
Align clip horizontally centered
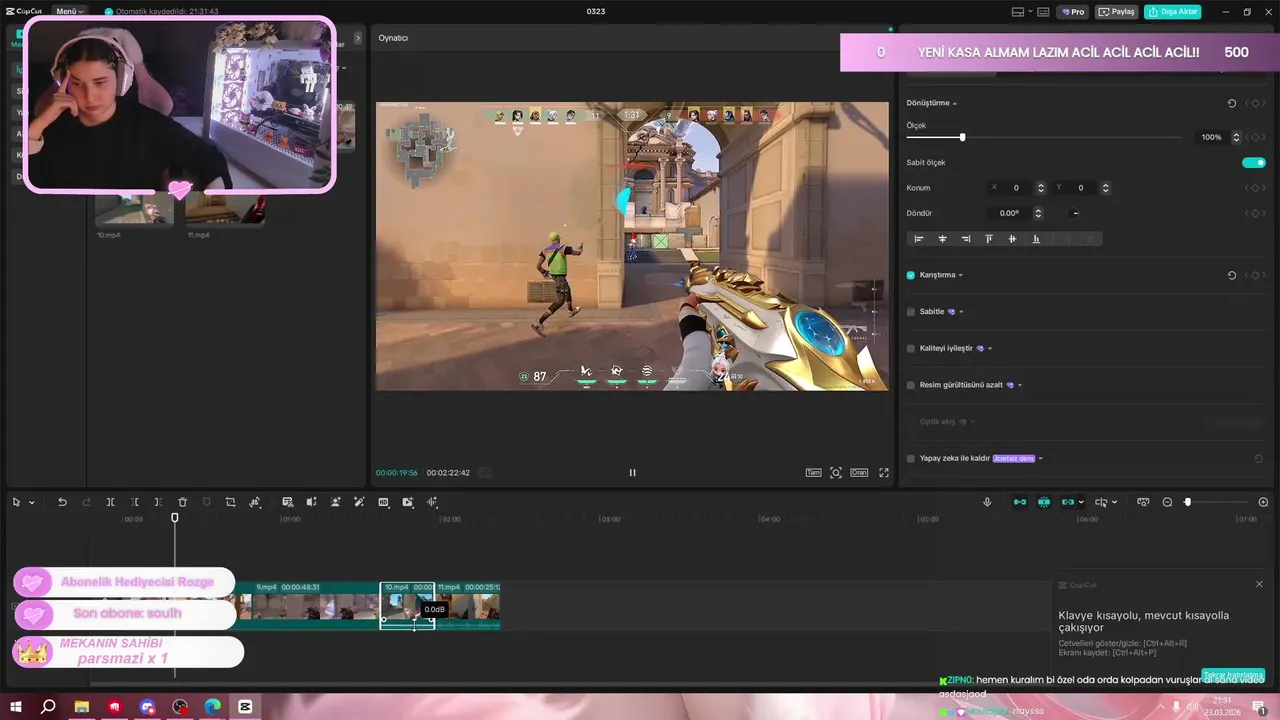942,239
